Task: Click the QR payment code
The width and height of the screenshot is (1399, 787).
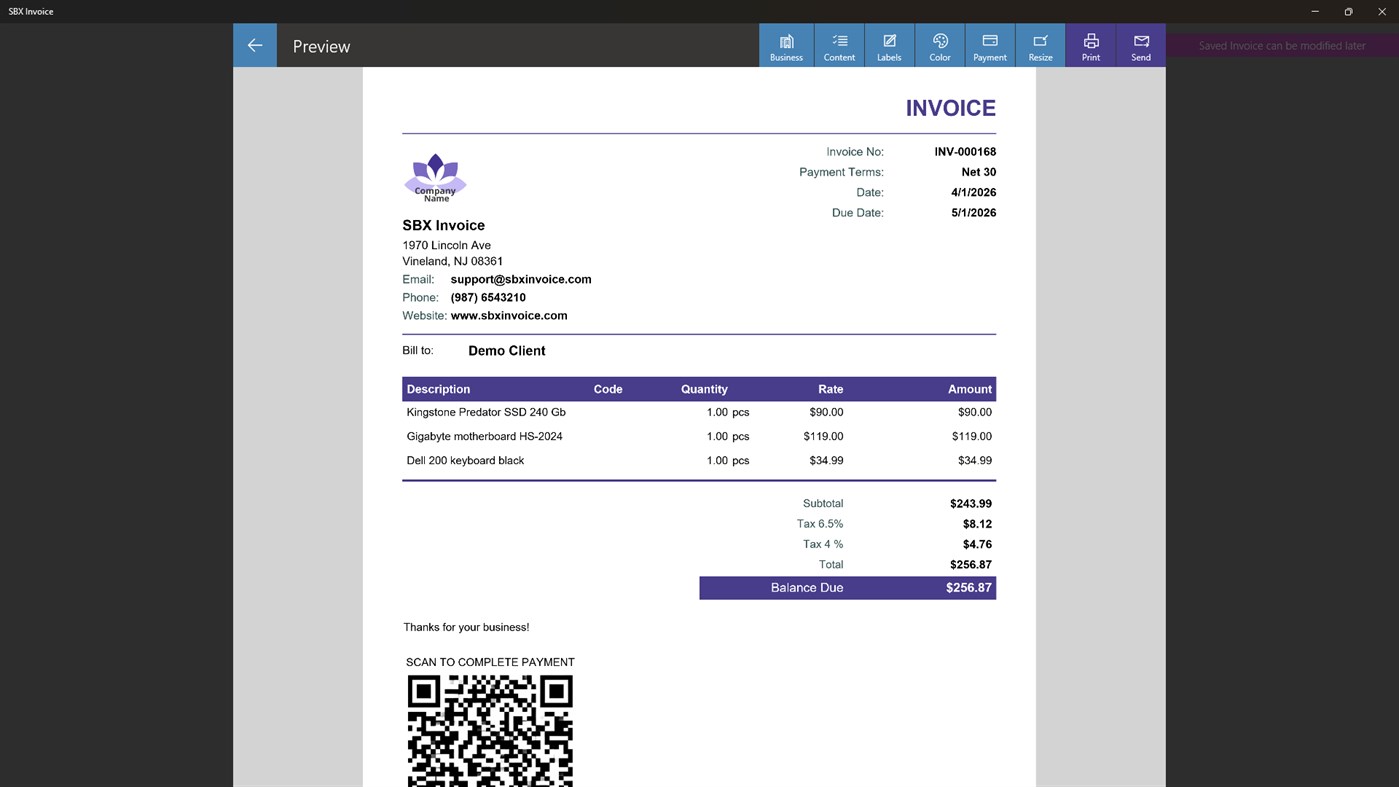Action: 489,730
